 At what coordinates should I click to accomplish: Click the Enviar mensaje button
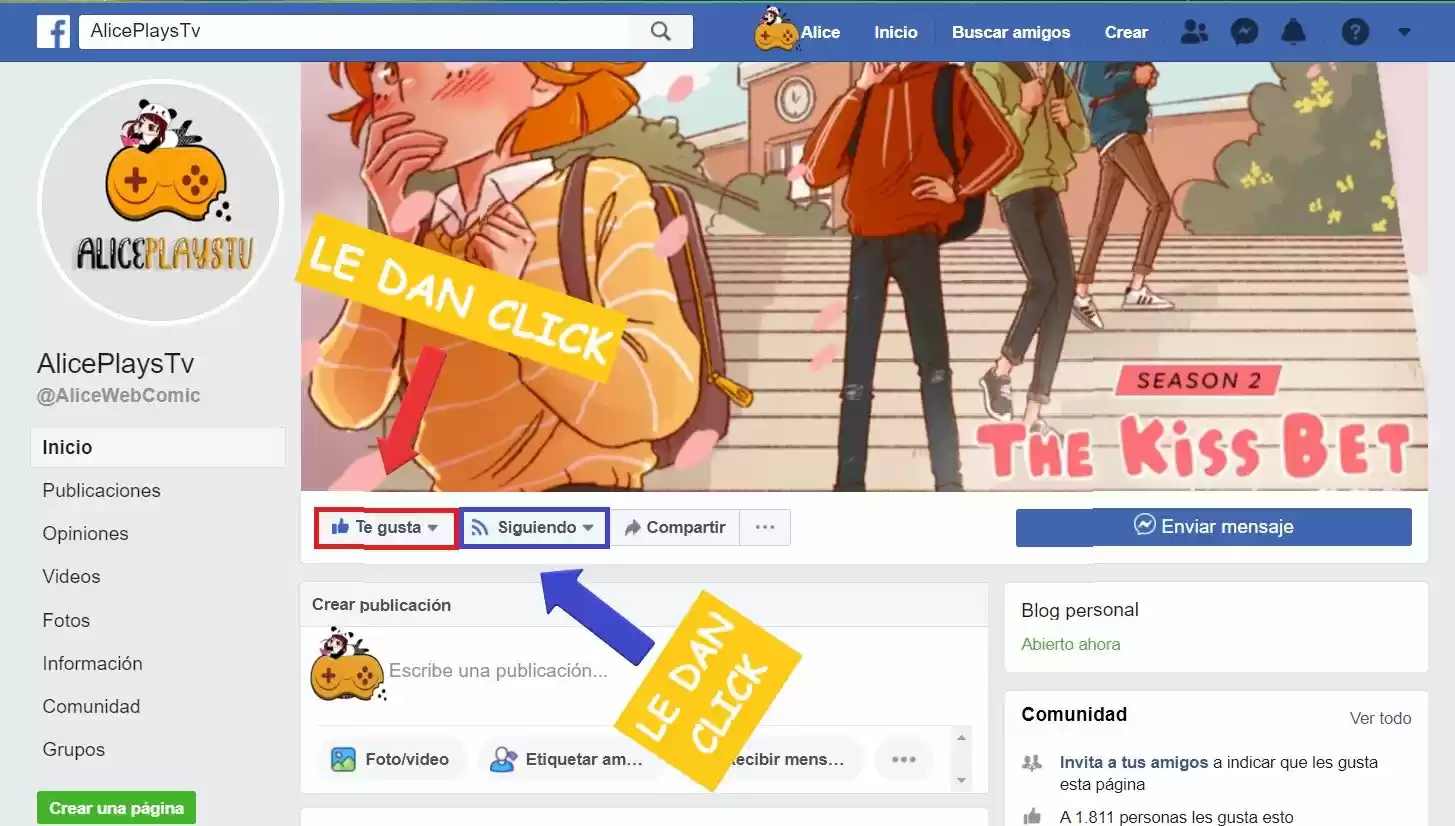(1214, 527)
